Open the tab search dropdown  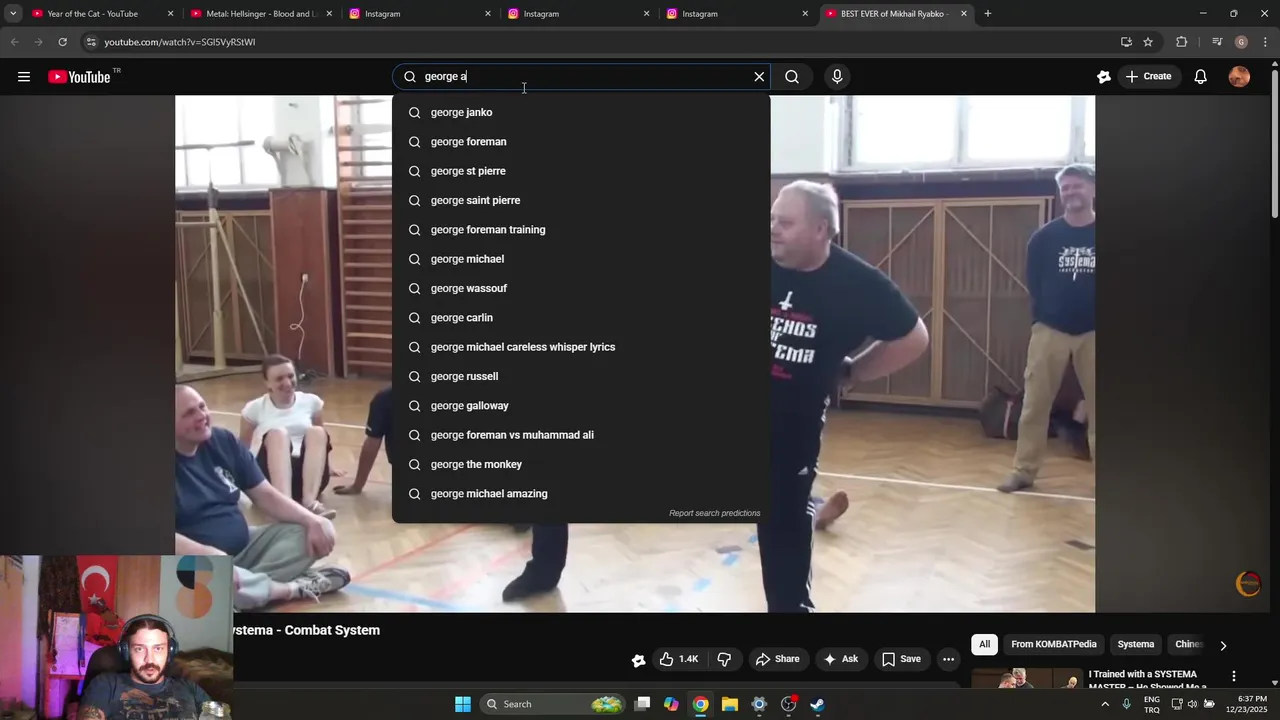tap(13, 14)
